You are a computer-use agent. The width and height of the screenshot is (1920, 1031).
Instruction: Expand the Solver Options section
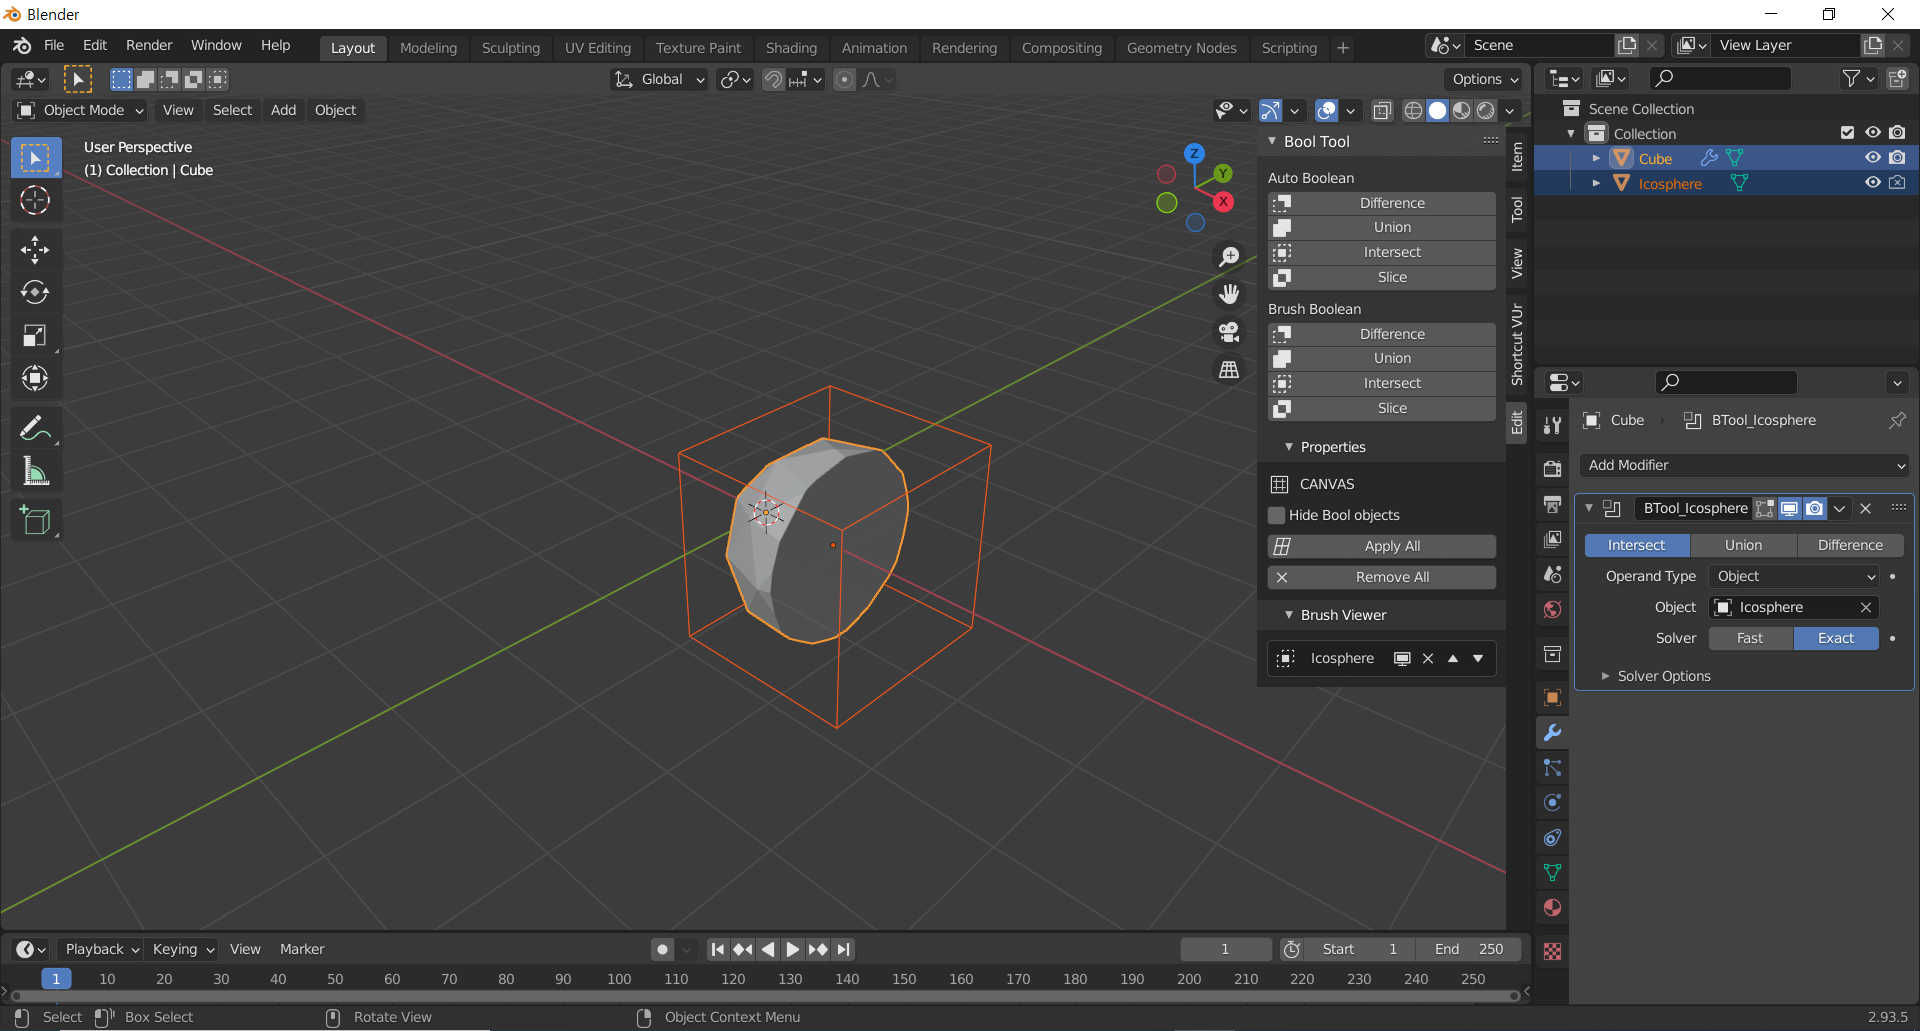[x=1662, y=676]
